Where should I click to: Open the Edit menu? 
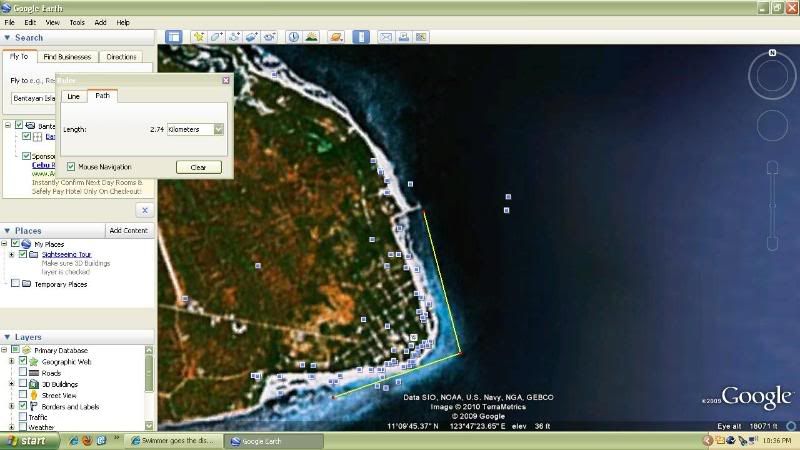point(30,22)
